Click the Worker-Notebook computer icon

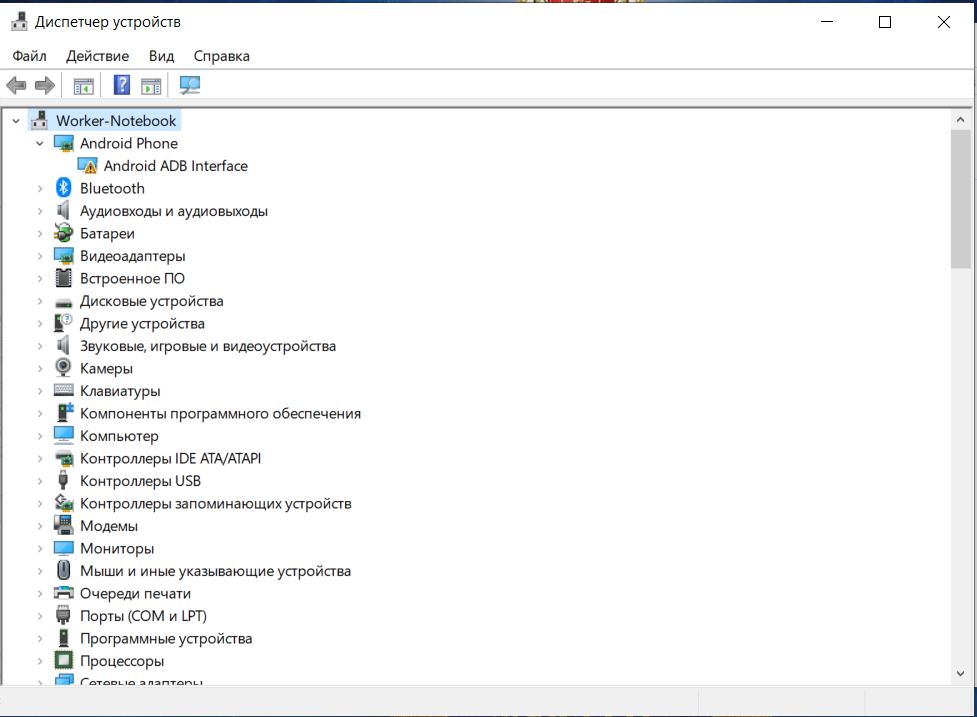click(39, 120)
